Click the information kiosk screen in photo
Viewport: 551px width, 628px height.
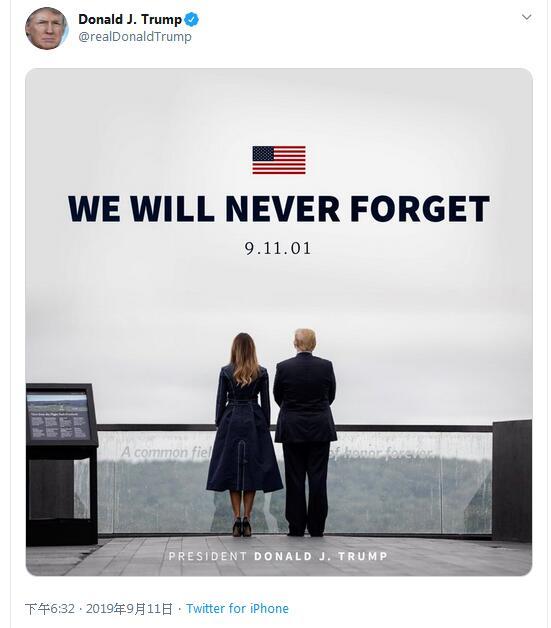(58, 417)
